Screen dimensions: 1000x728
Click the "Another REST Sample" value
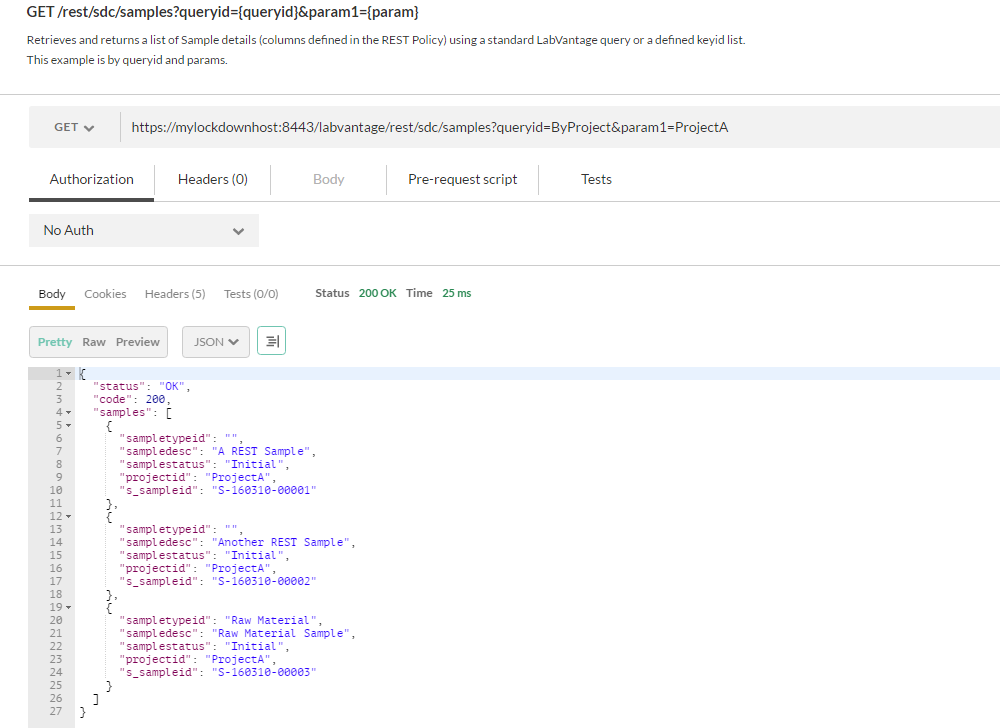tap(281, 542)
